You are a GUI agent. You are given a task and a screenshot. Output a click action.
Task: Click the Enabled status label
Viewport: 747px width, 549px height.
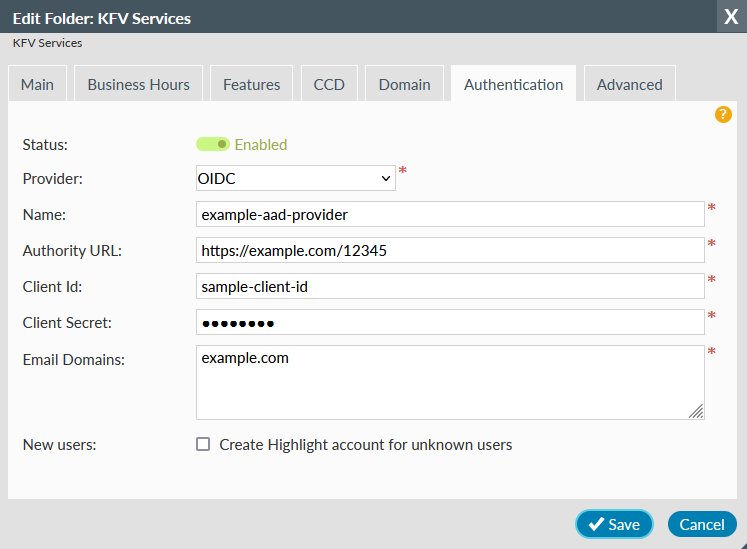point(261,144)
